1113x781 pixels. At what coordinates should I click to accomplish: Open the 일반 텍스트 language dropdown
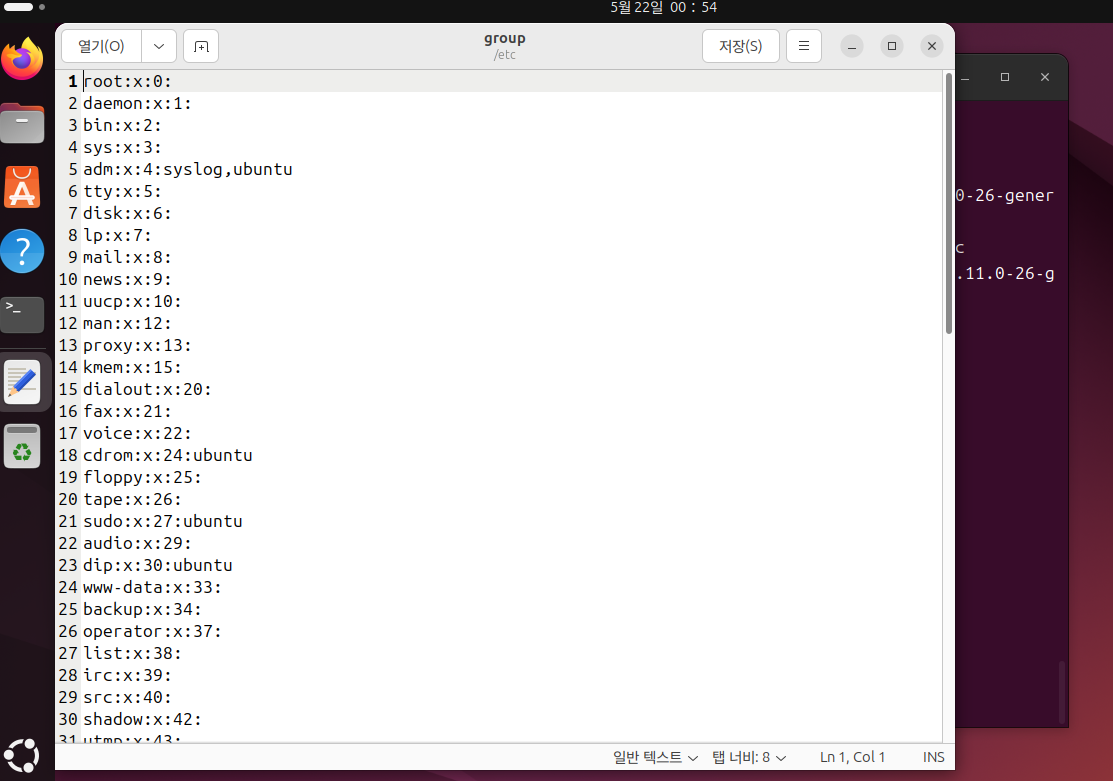pos(655,758)
